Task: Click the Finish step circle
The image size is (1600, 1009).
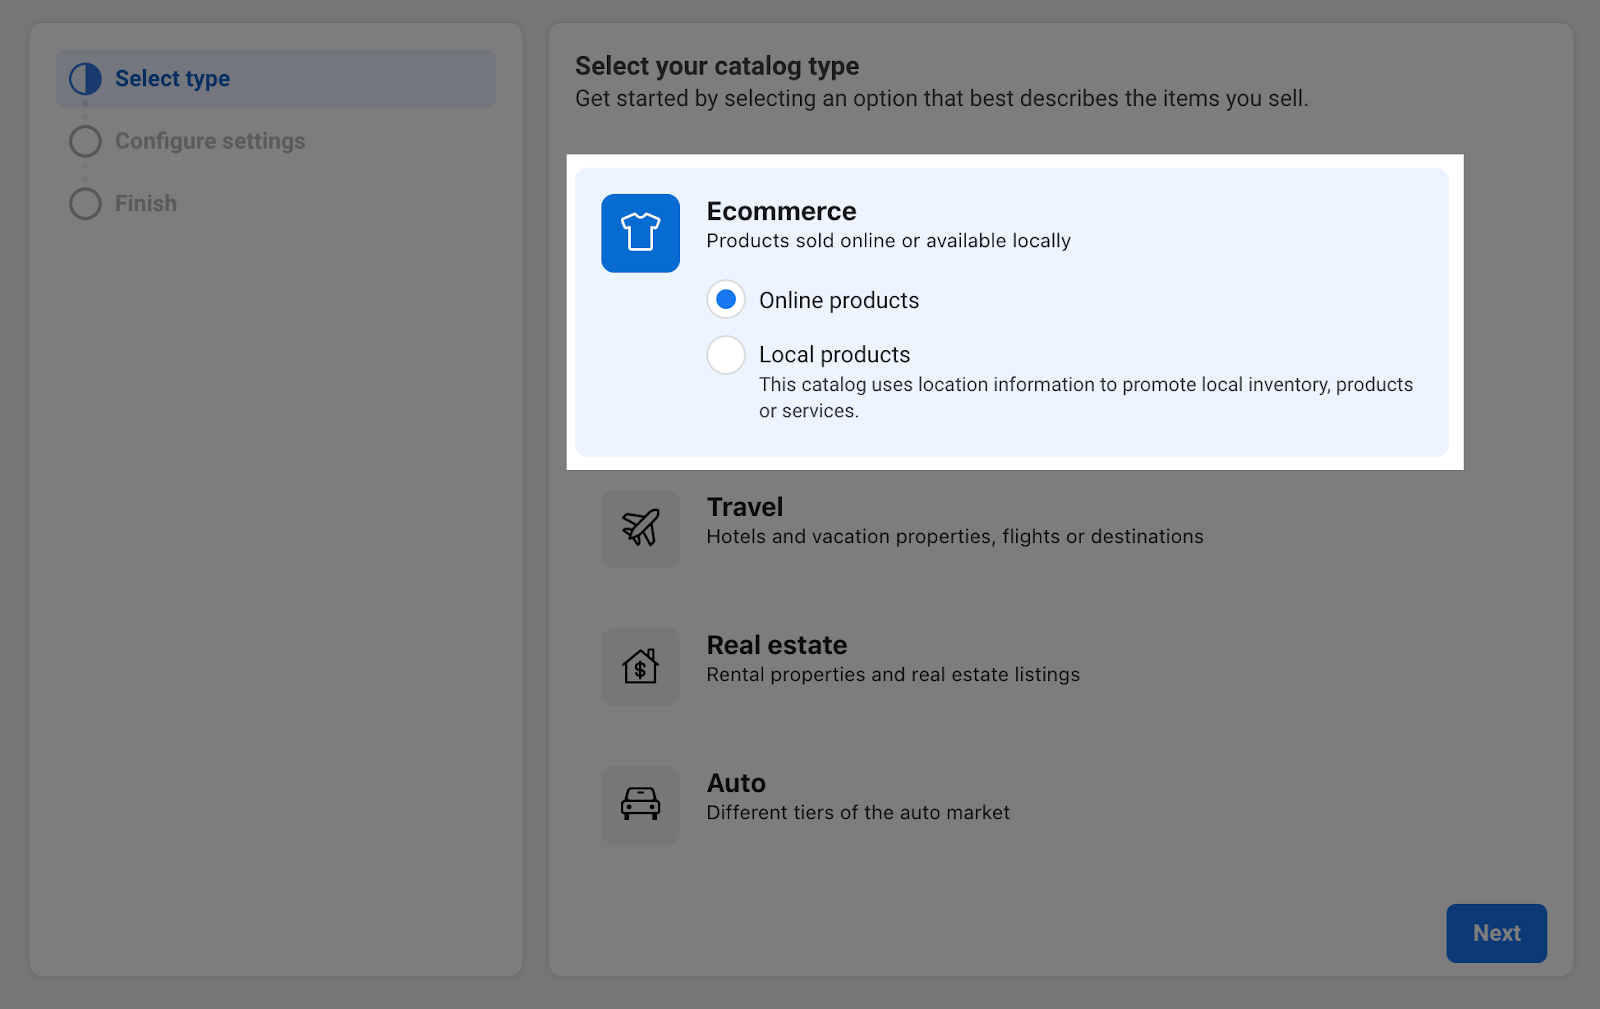Action: pos(85,204)
